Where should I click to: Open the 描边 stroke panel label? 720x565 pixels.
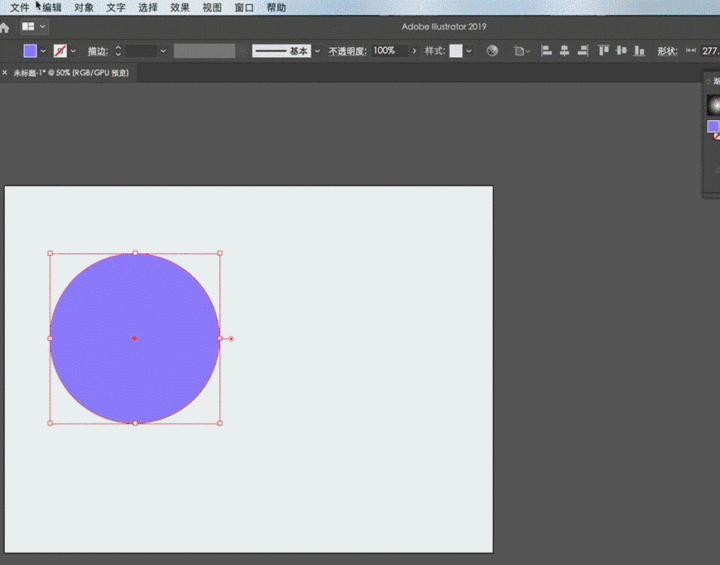coord(98,51)
